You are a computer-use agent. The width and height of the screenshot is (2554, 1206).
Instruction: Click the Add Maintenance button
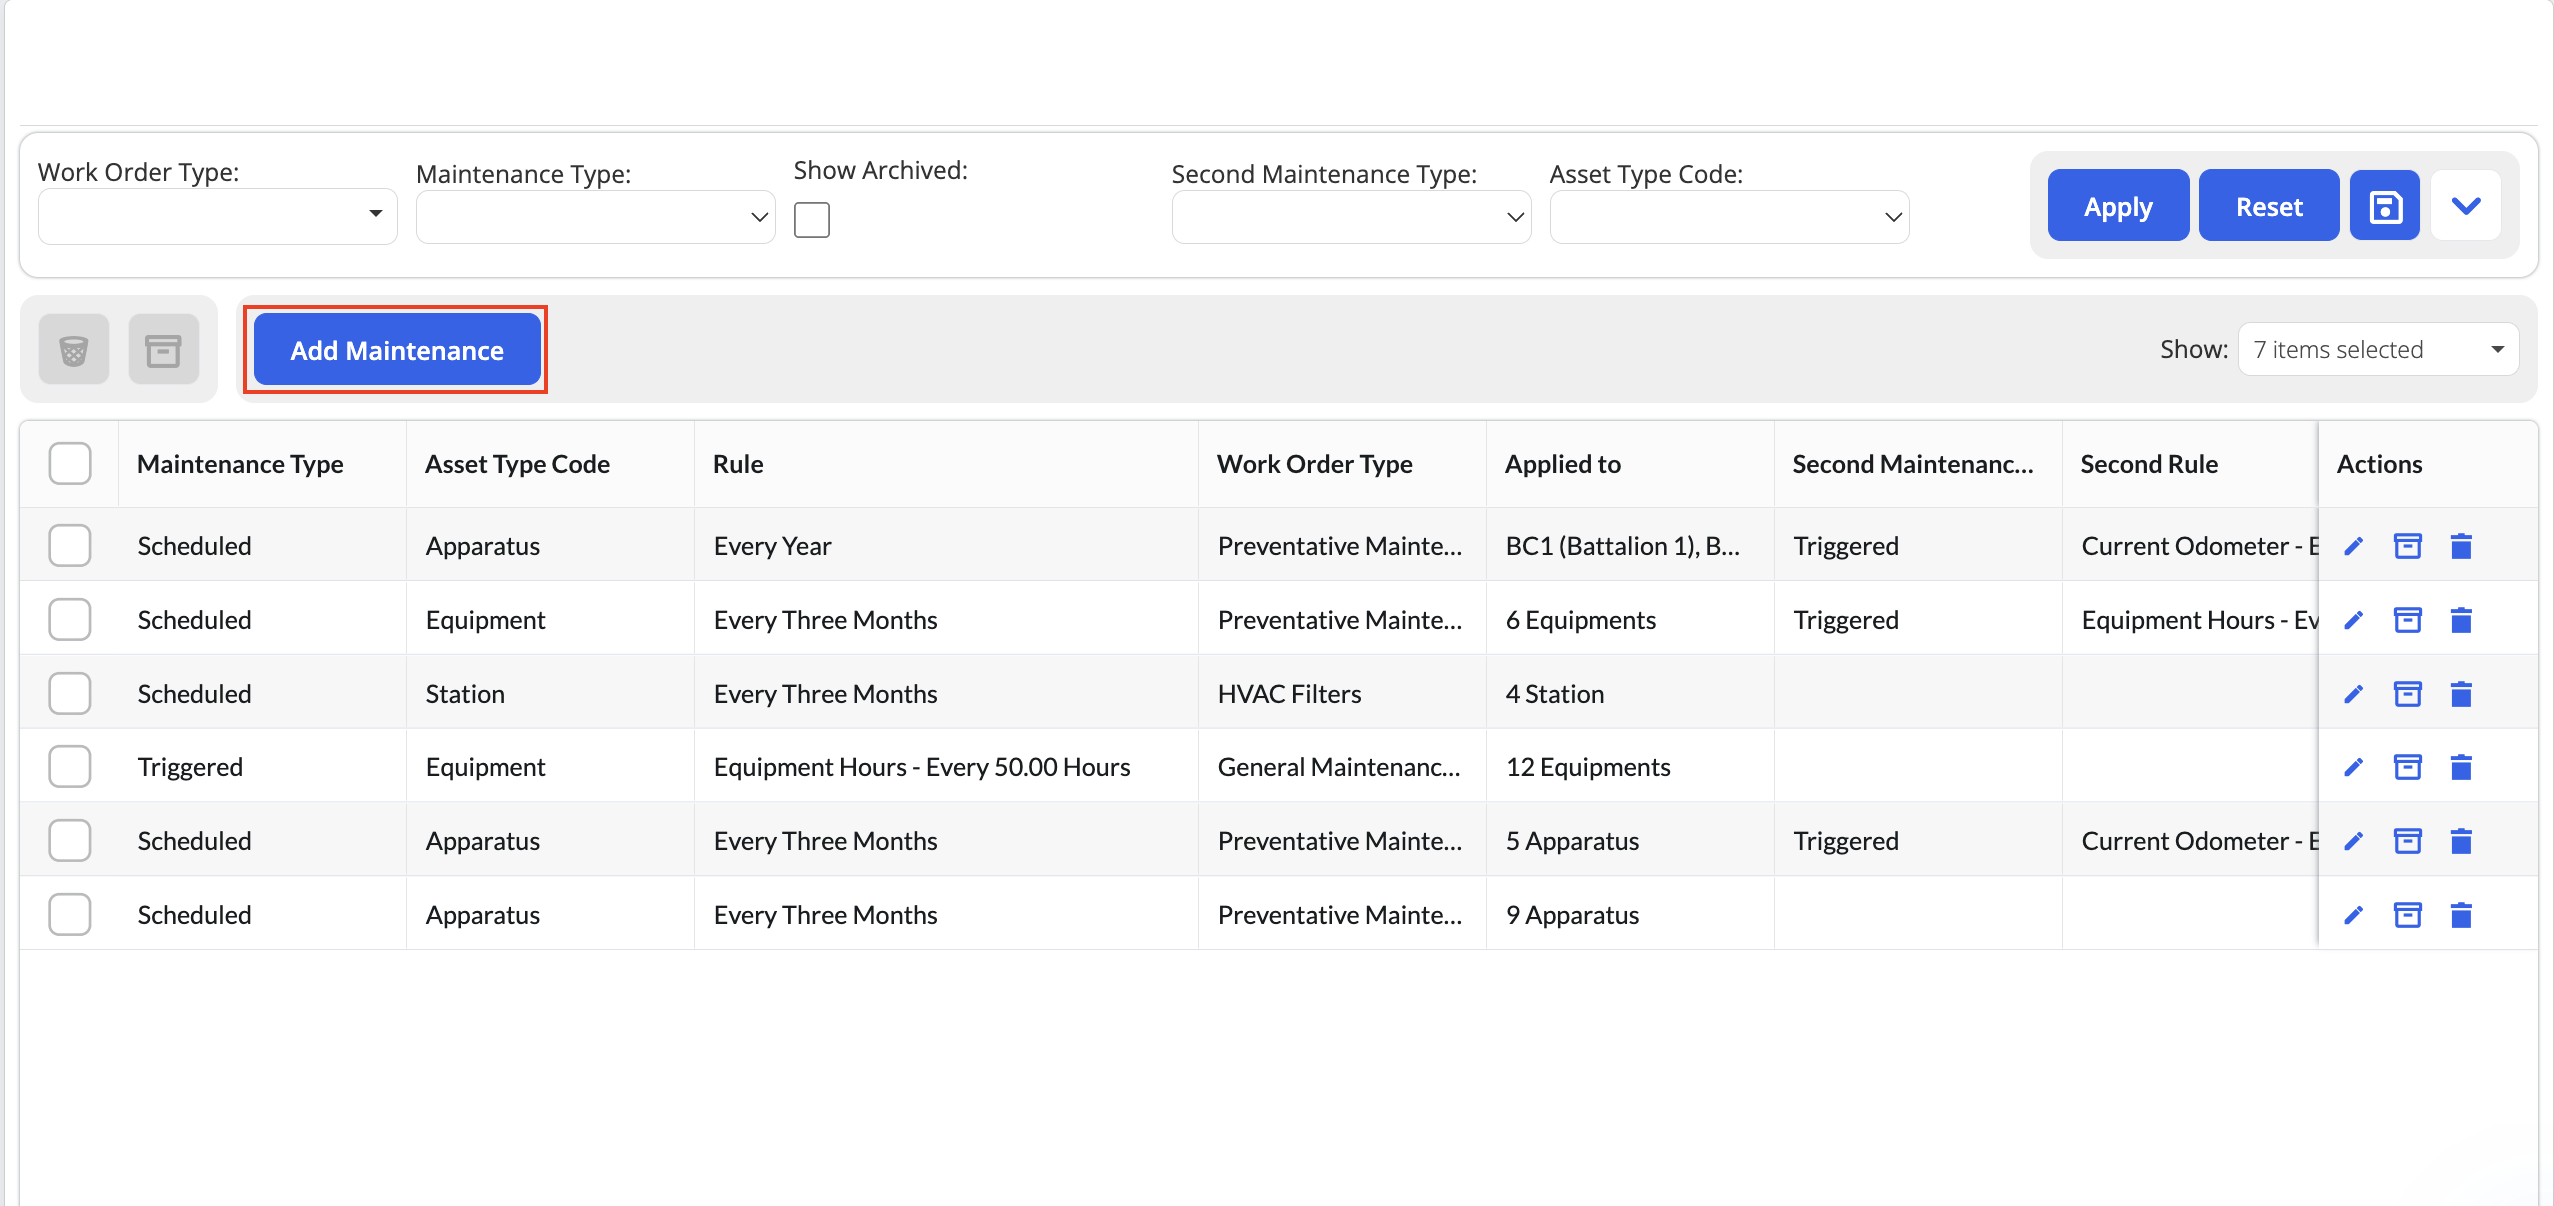(x=397, y=350)
